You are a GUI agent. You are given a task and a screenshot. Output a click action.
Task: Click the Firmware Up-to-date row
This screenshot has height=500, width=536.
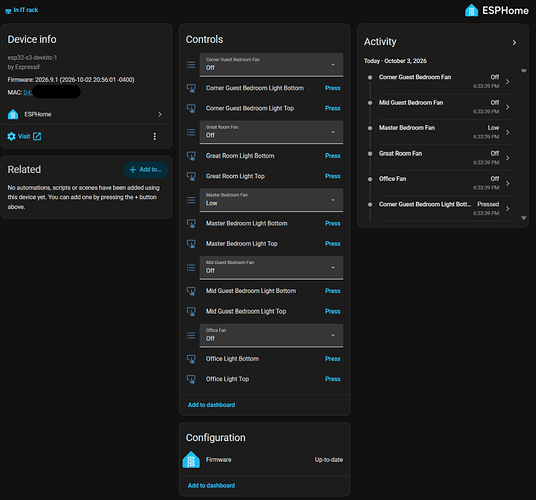(264, 460)
